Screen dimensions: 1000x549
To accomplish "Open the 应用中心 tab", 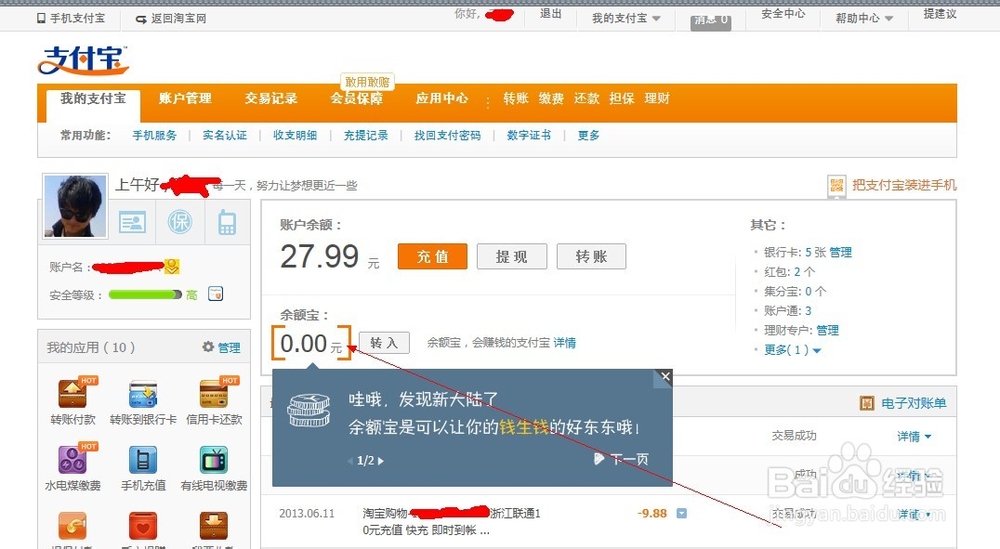I will (x=442, y=98).
